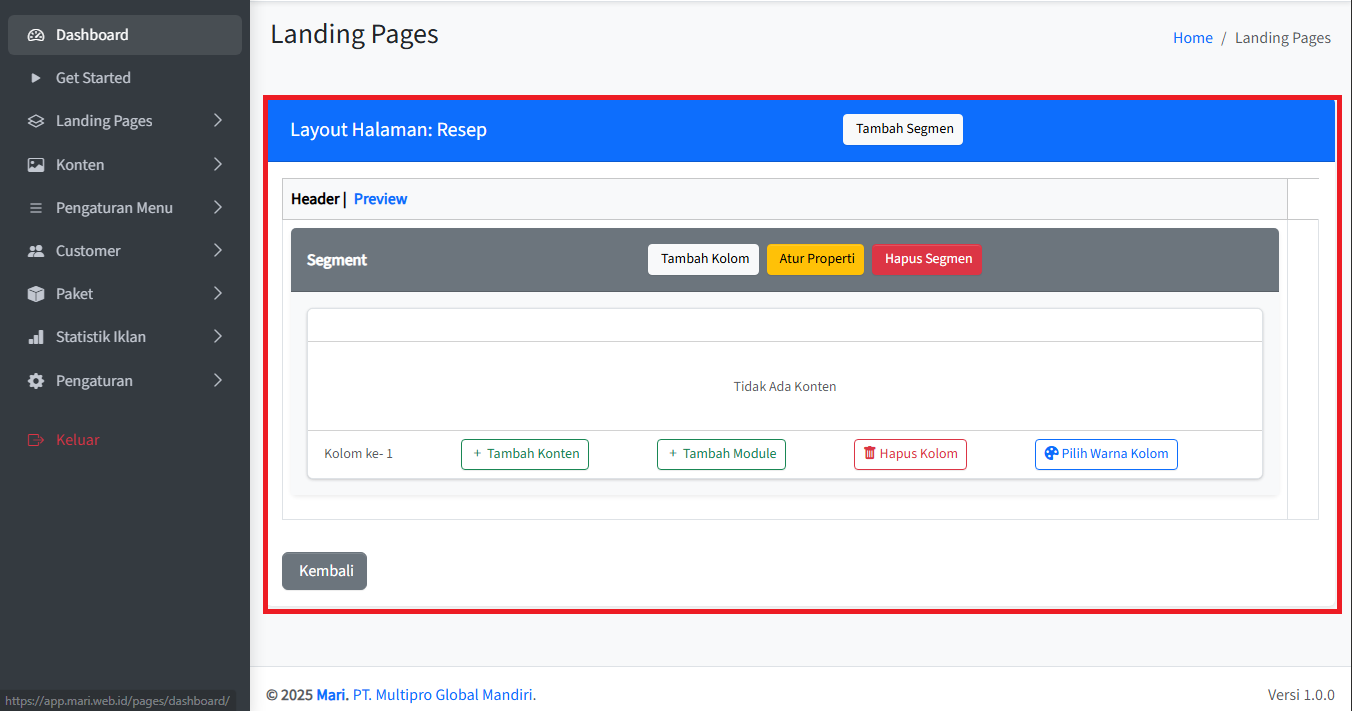Open Pilih Warna Kolom color picker
The image size is (1352, 711).
tap(1106, 454)
